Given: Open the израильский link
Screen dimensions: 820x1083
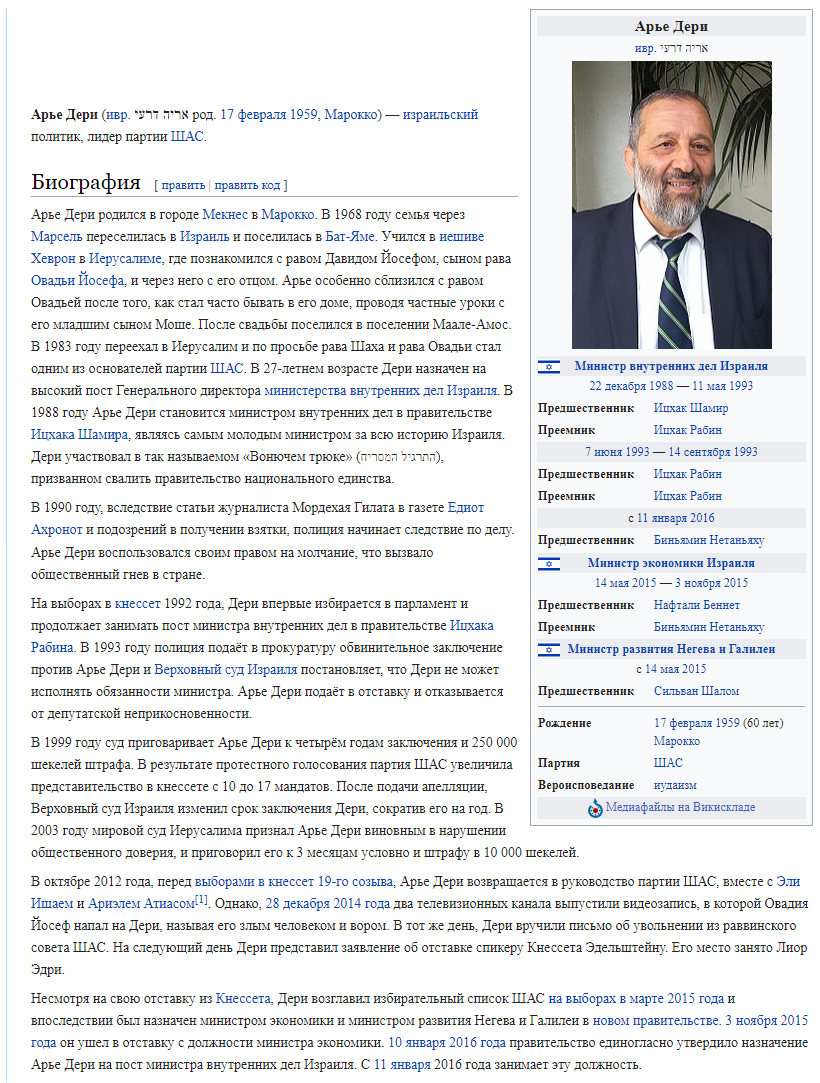Looking at the screenshot, I should (x=440, y=115).
